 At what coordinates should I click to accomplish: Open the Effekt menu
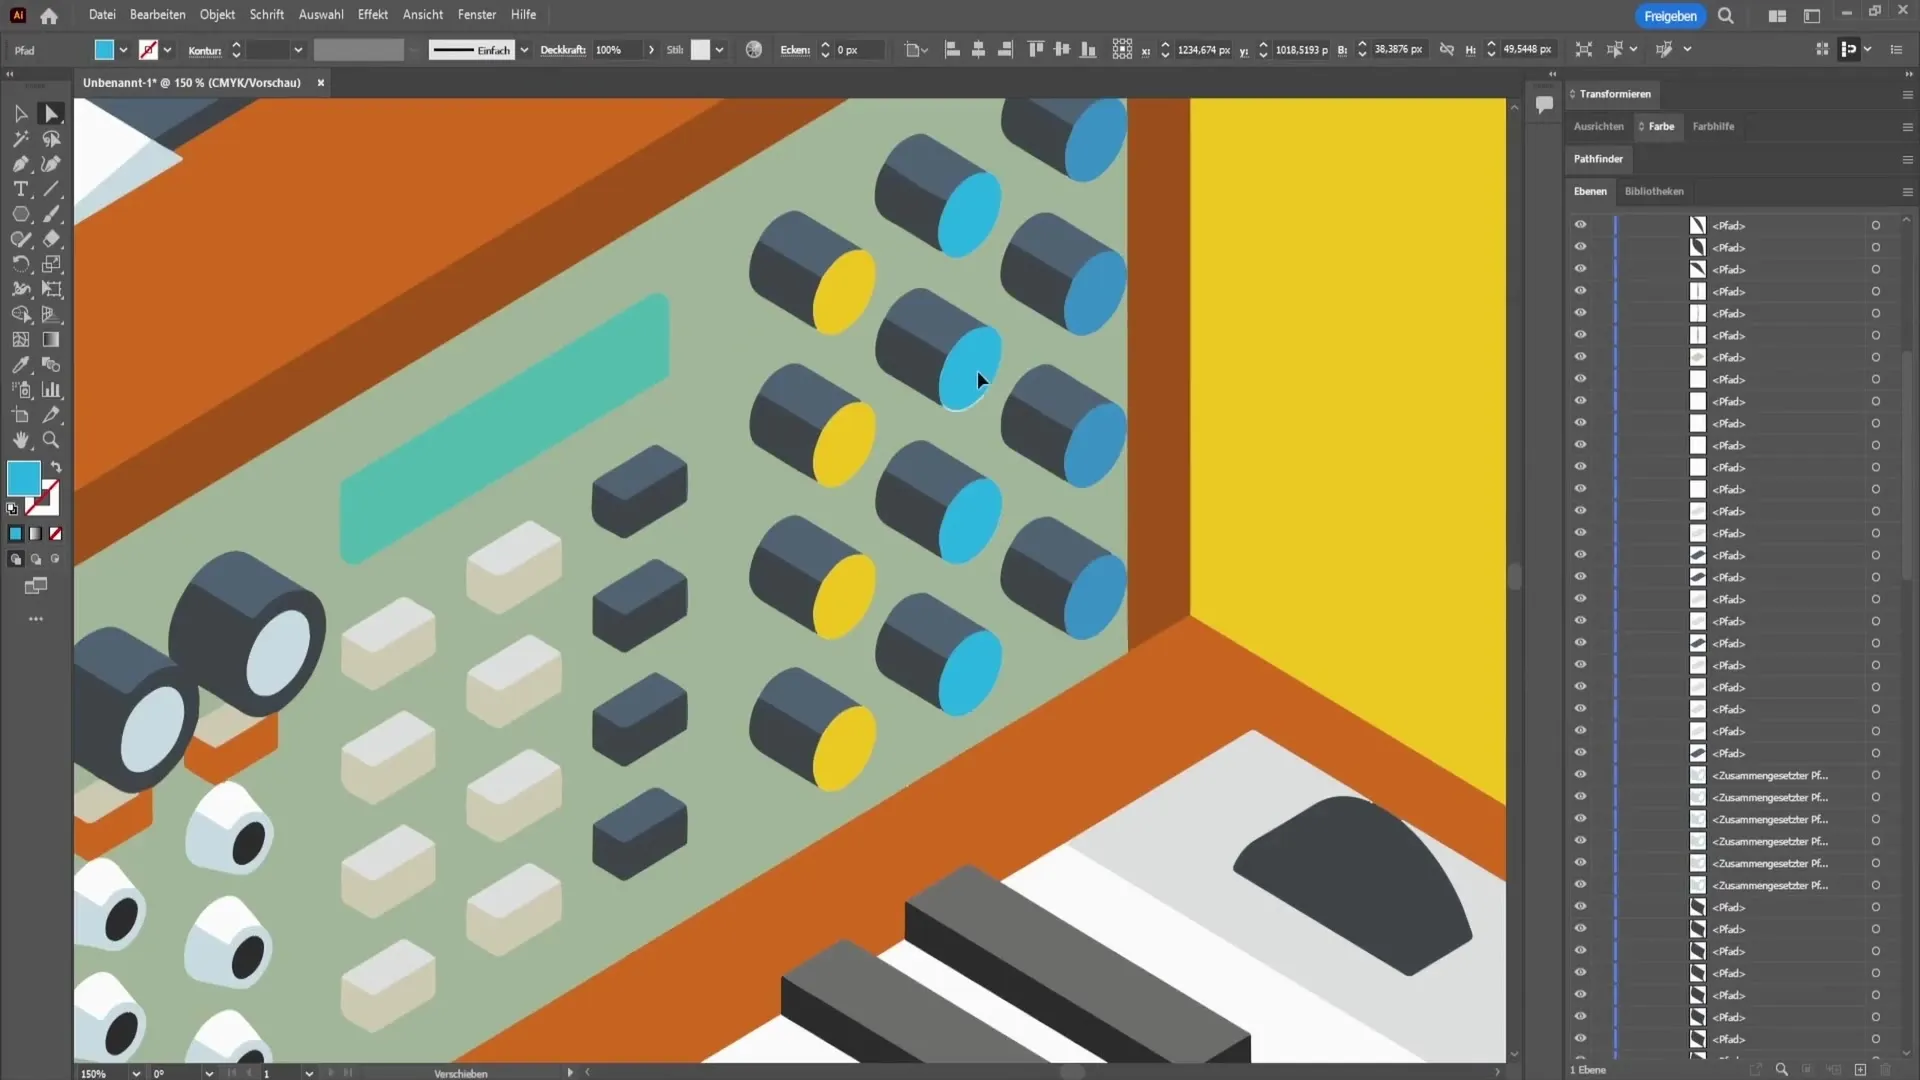(x=372, y=15)
